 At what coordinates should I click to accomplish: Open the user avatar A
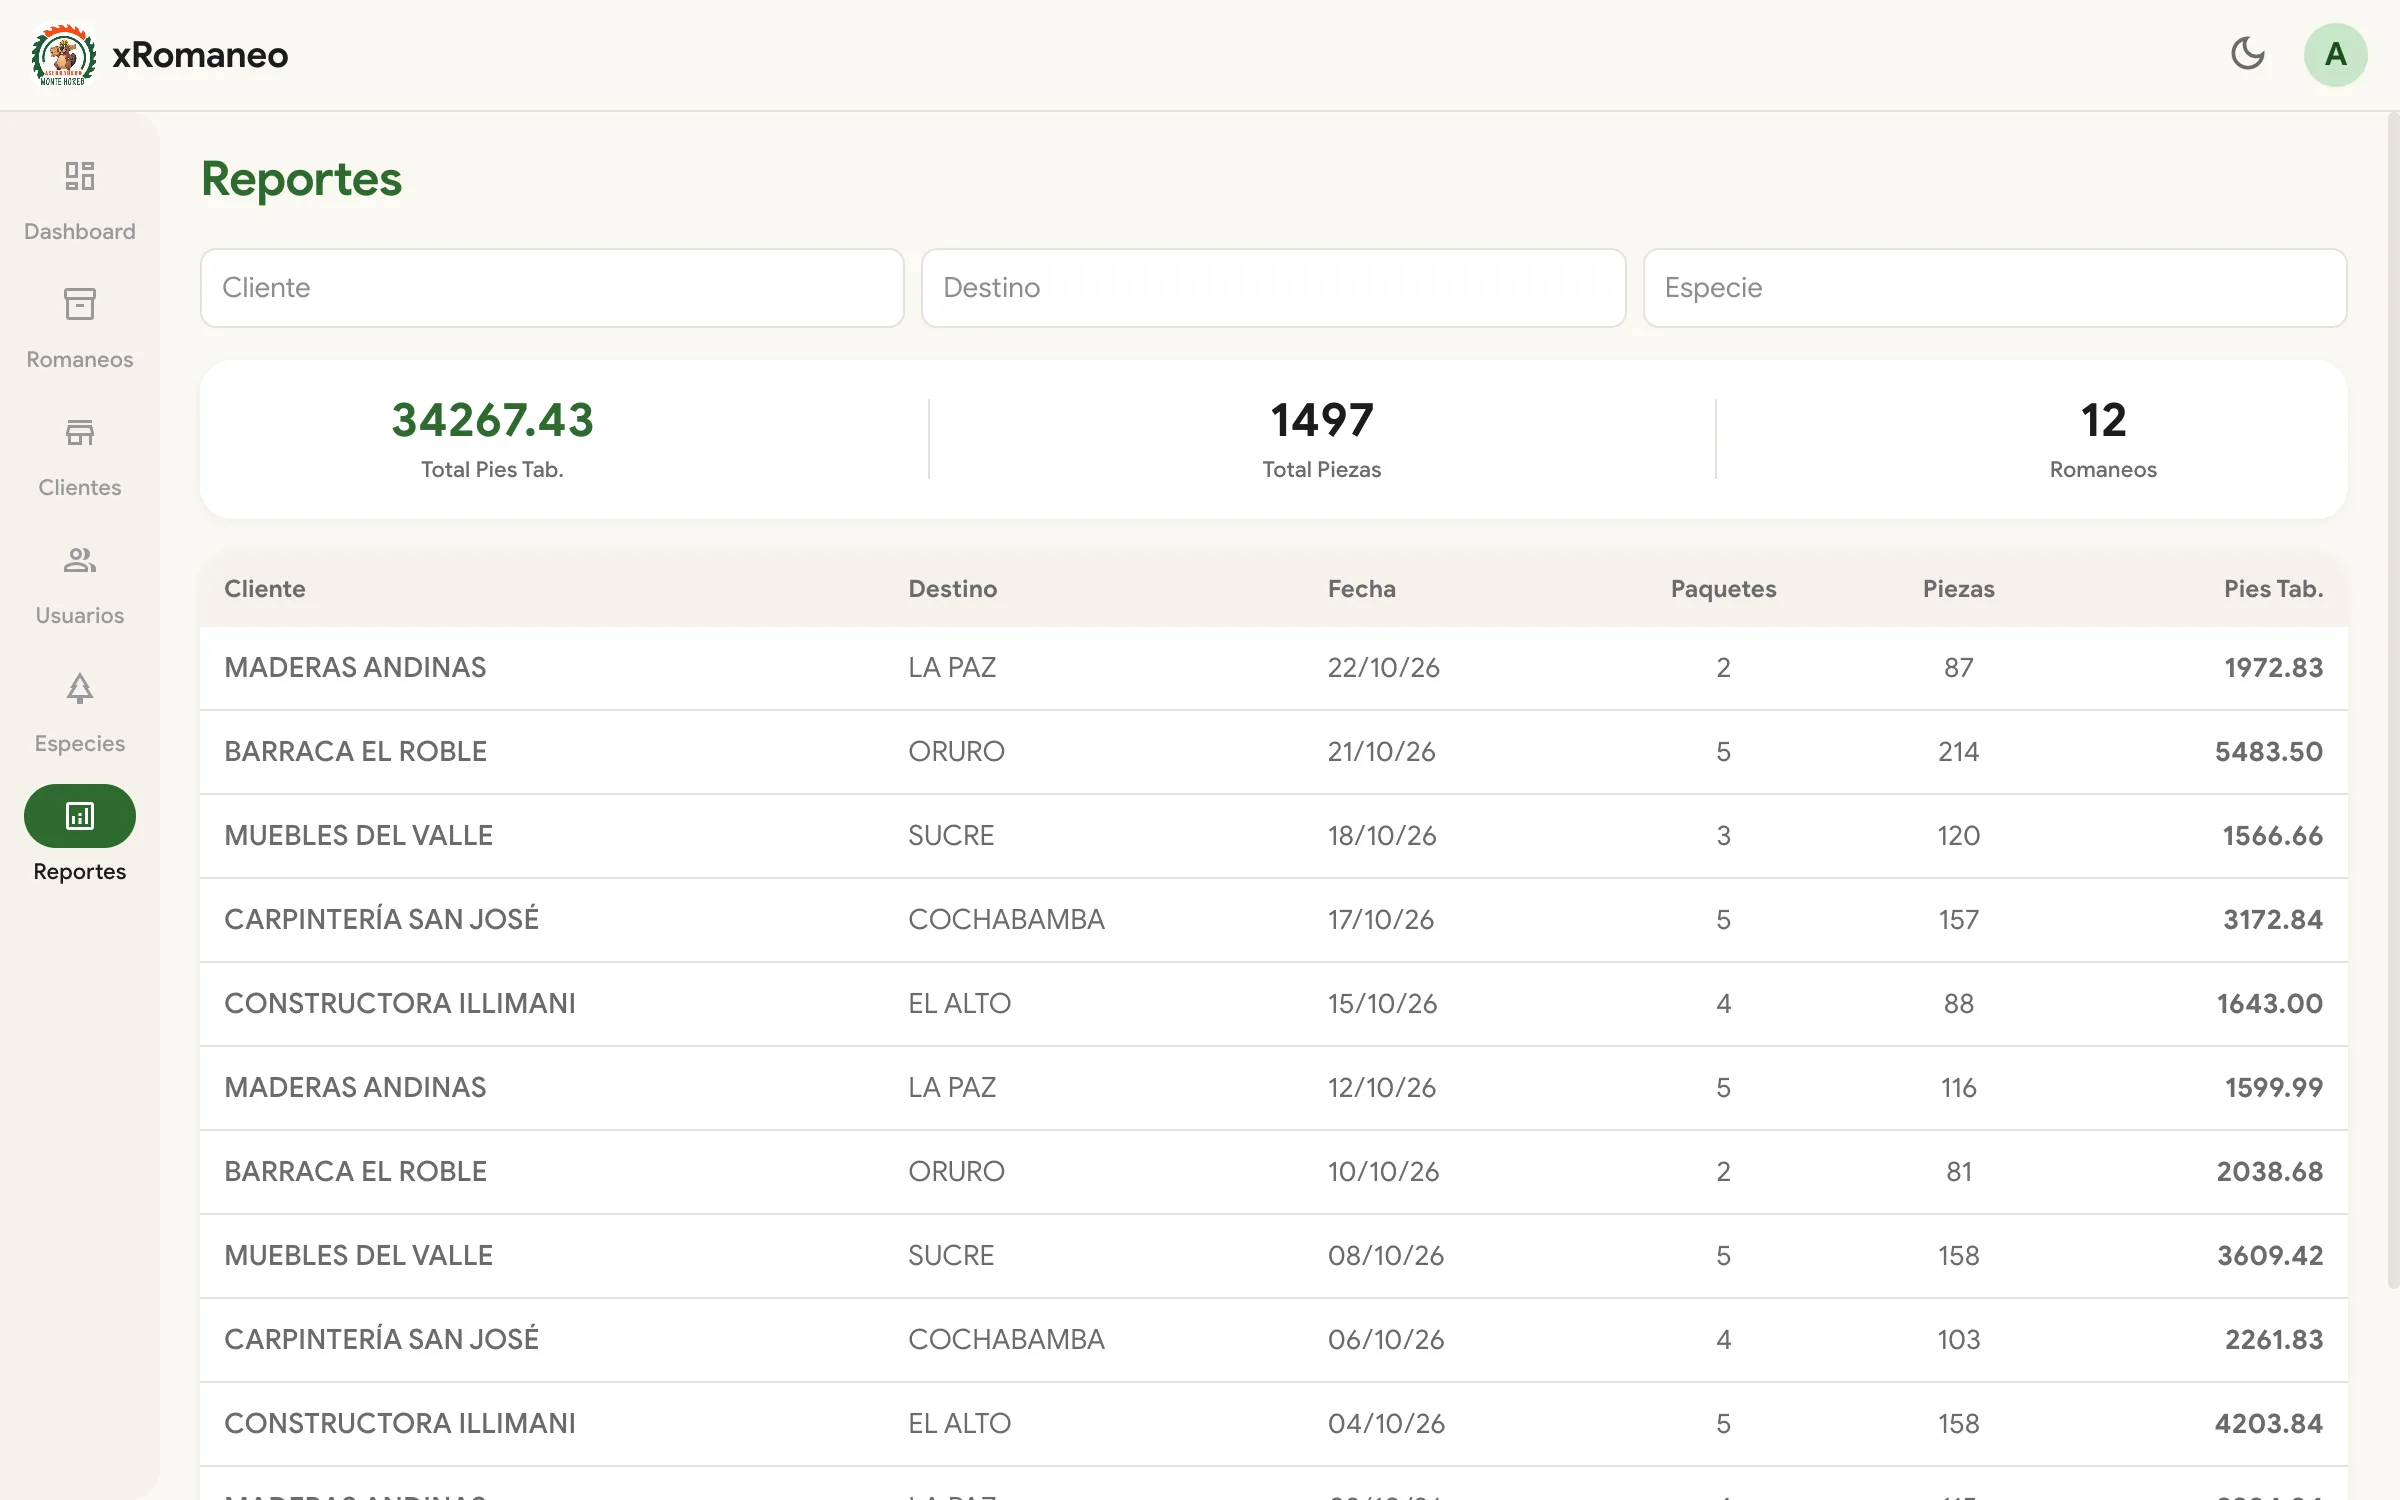[2336, 54]
